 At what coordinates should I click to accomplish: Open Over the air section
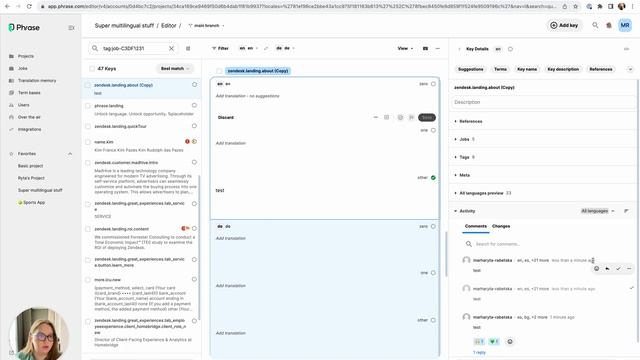tap(29, 117)
